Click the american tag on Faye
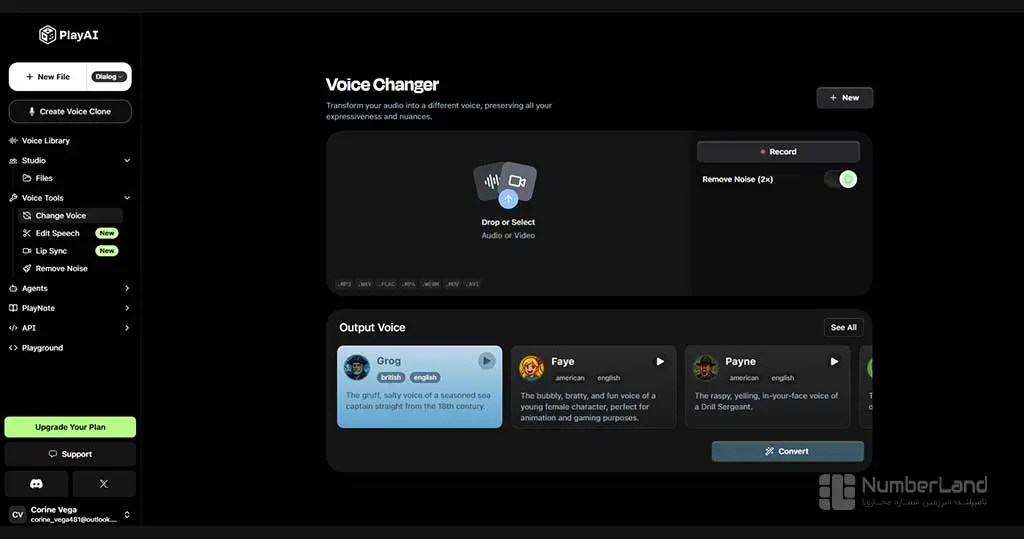Image resolution: width=1024 pixels, height=539 pixels. 570,378
